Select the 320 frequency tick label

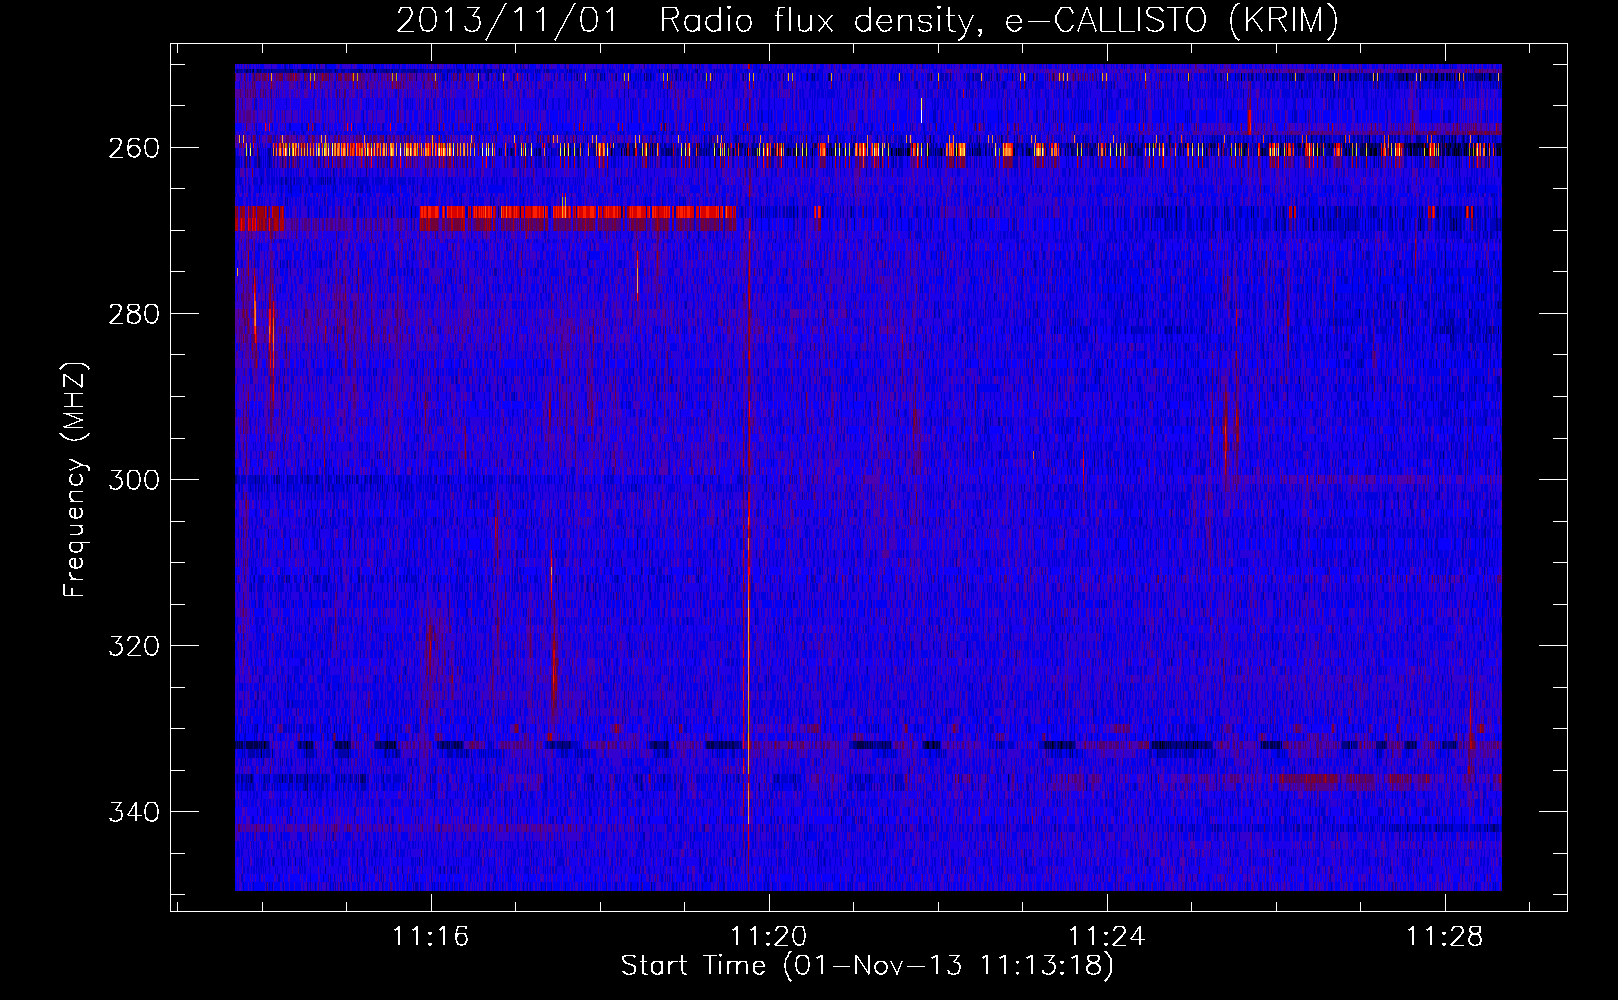134,646
